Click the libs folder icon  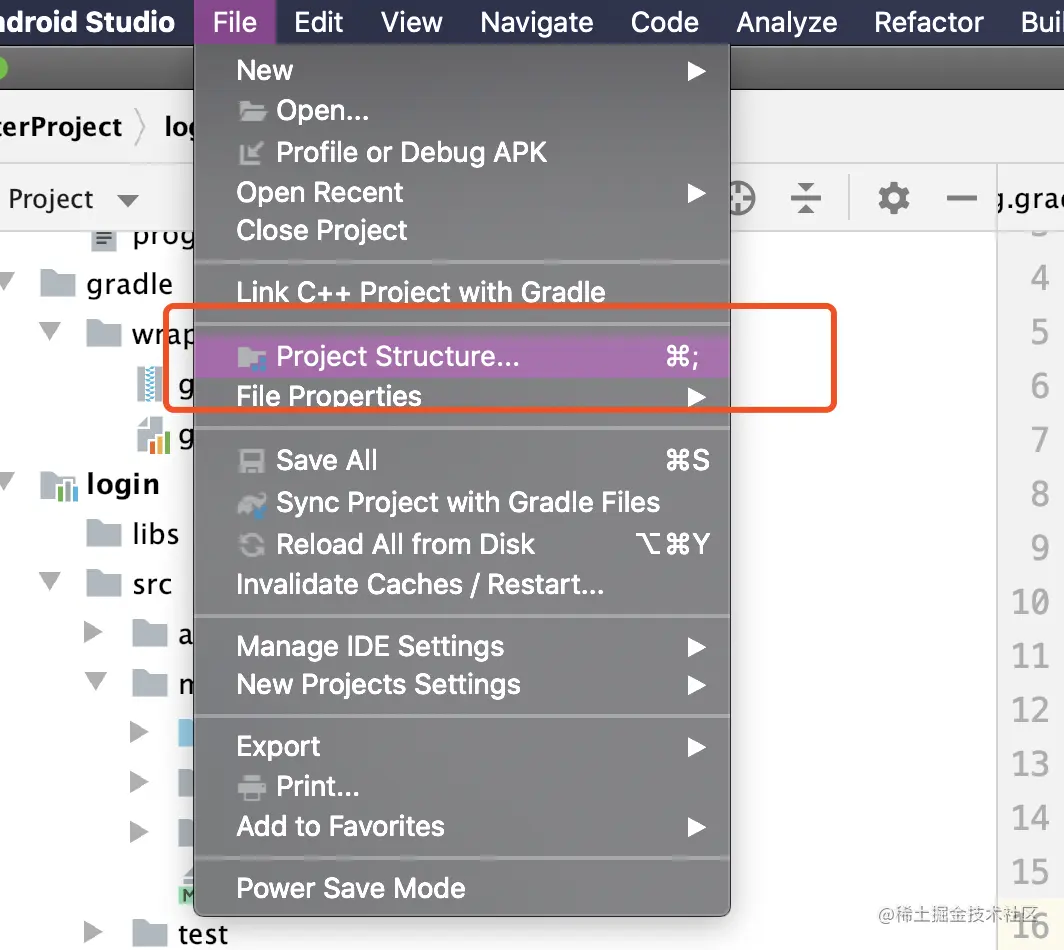point(104,534)
